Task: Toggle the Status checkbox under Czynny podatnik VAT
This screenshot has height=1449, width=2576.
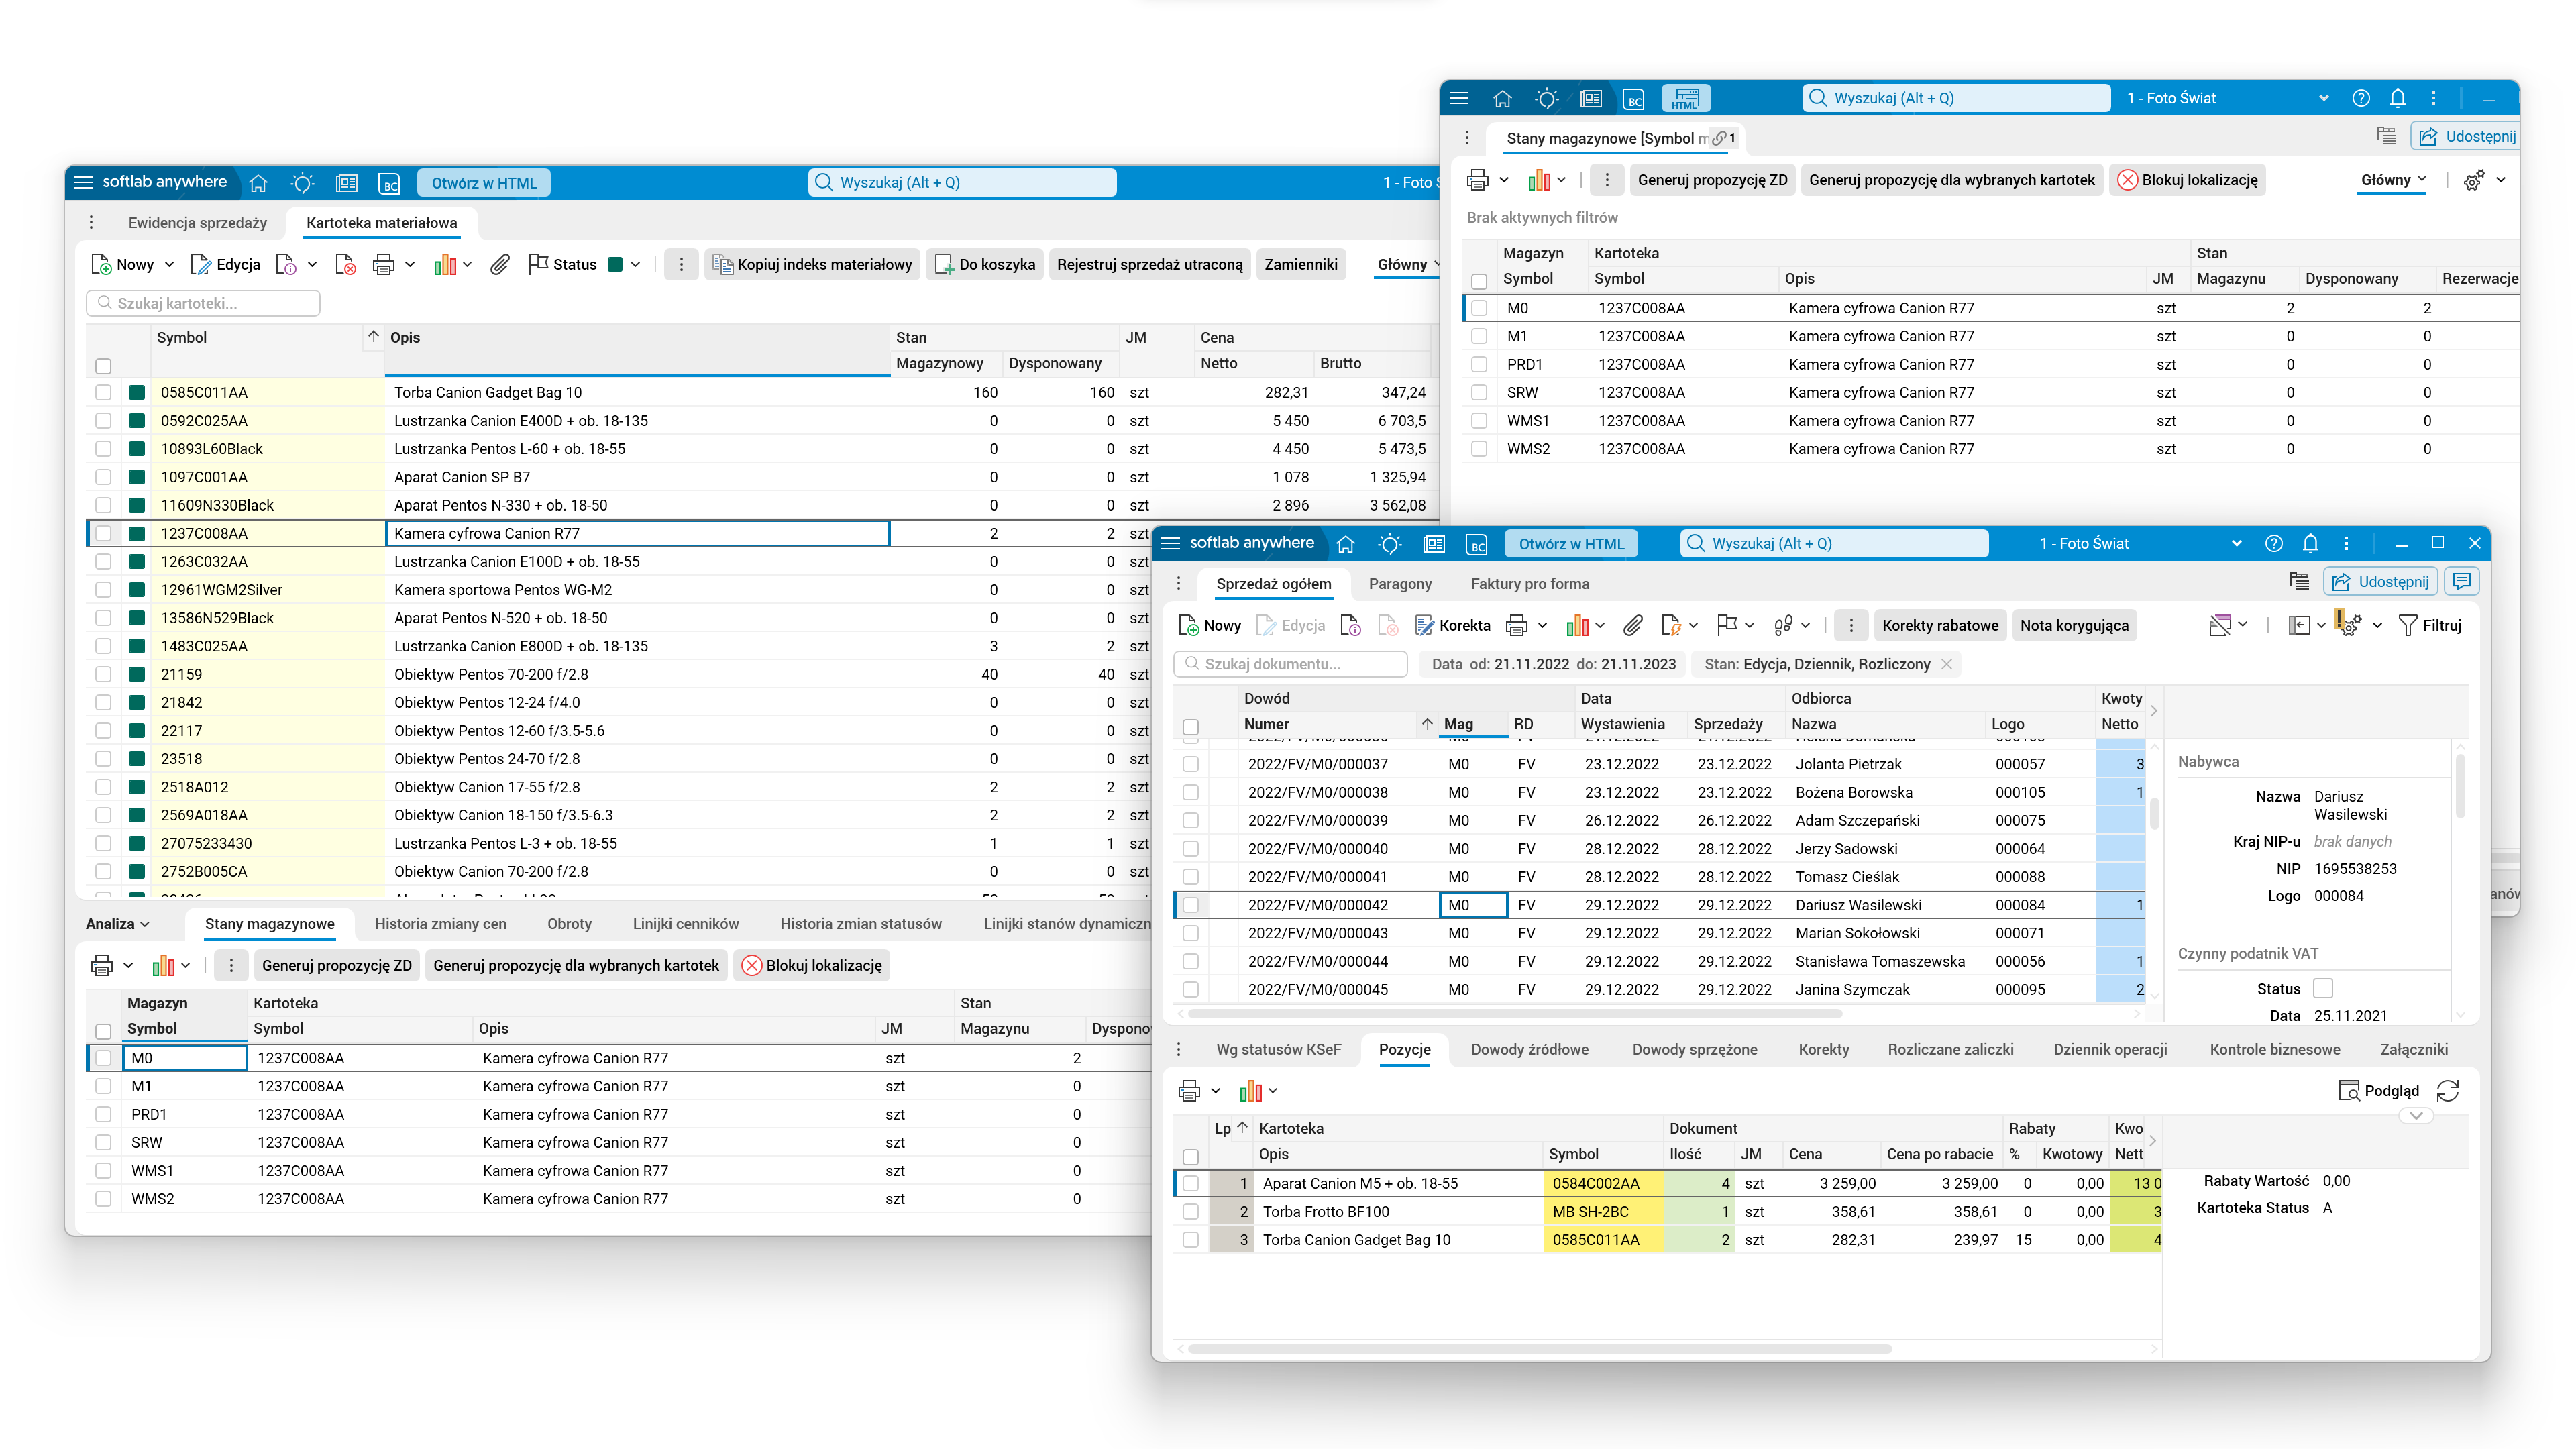Action: coord(2323,988)
